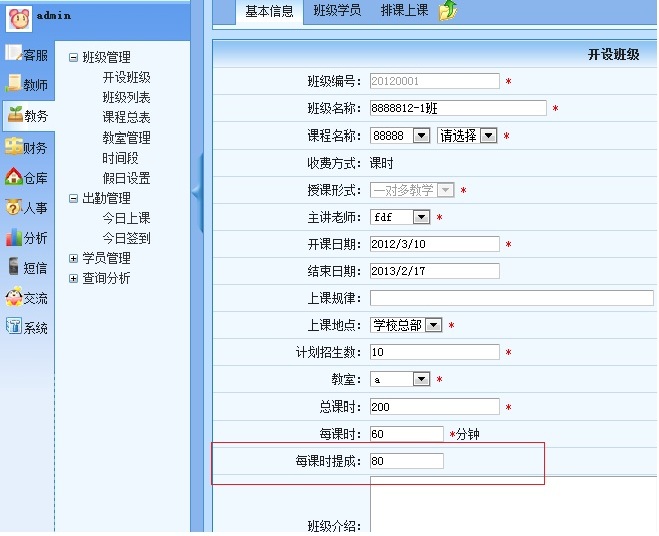Screen dimensions: 659x536
Task: Click the folder arrow icon beside 排课上课 tab
Action: [448, 10]
